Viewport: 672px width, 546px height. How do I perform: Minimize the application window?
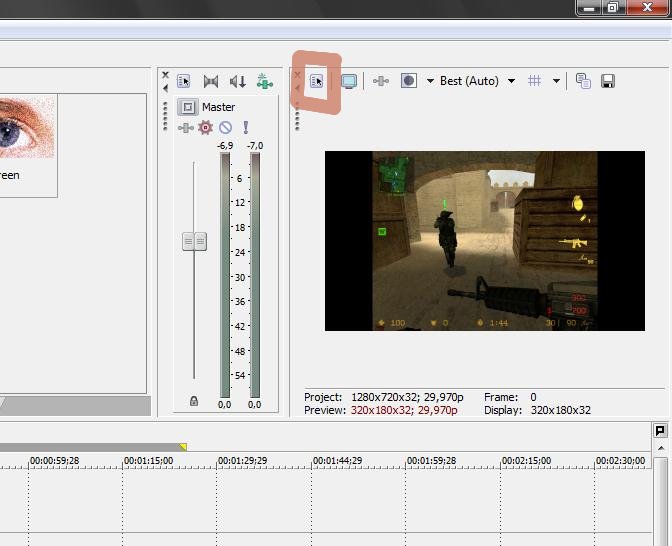pyautogui.click(x=589, y=7)
